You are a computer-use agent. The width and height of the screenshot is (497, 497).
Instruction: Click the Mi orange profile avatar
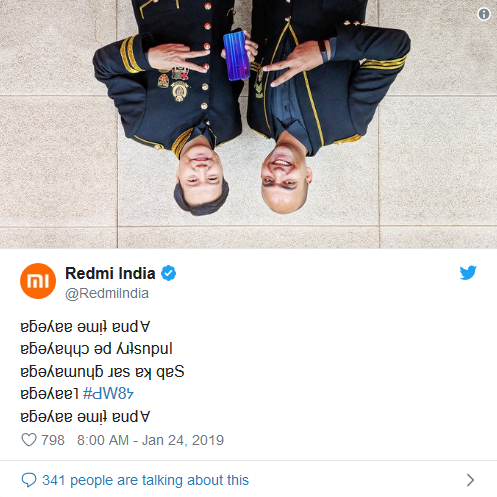tap(38, 281)
